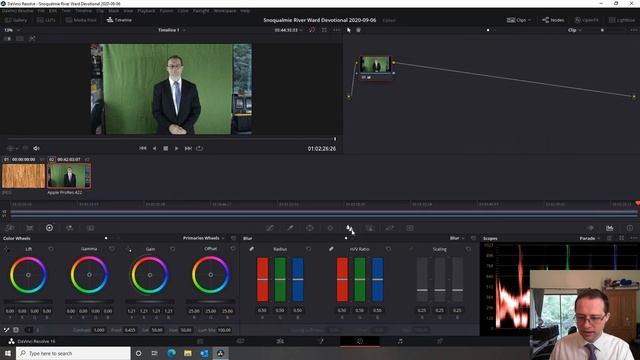Open the Key palette
Screen dimensions: 640x360
pos(370,228)
